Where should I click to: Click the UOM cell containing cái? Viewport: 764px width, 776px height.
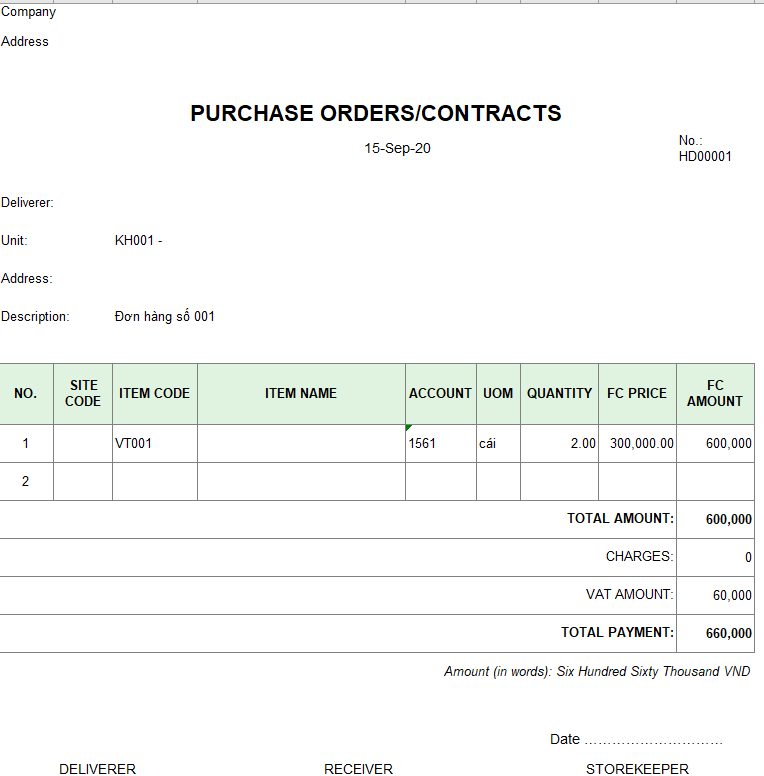(x=498, y=443)
